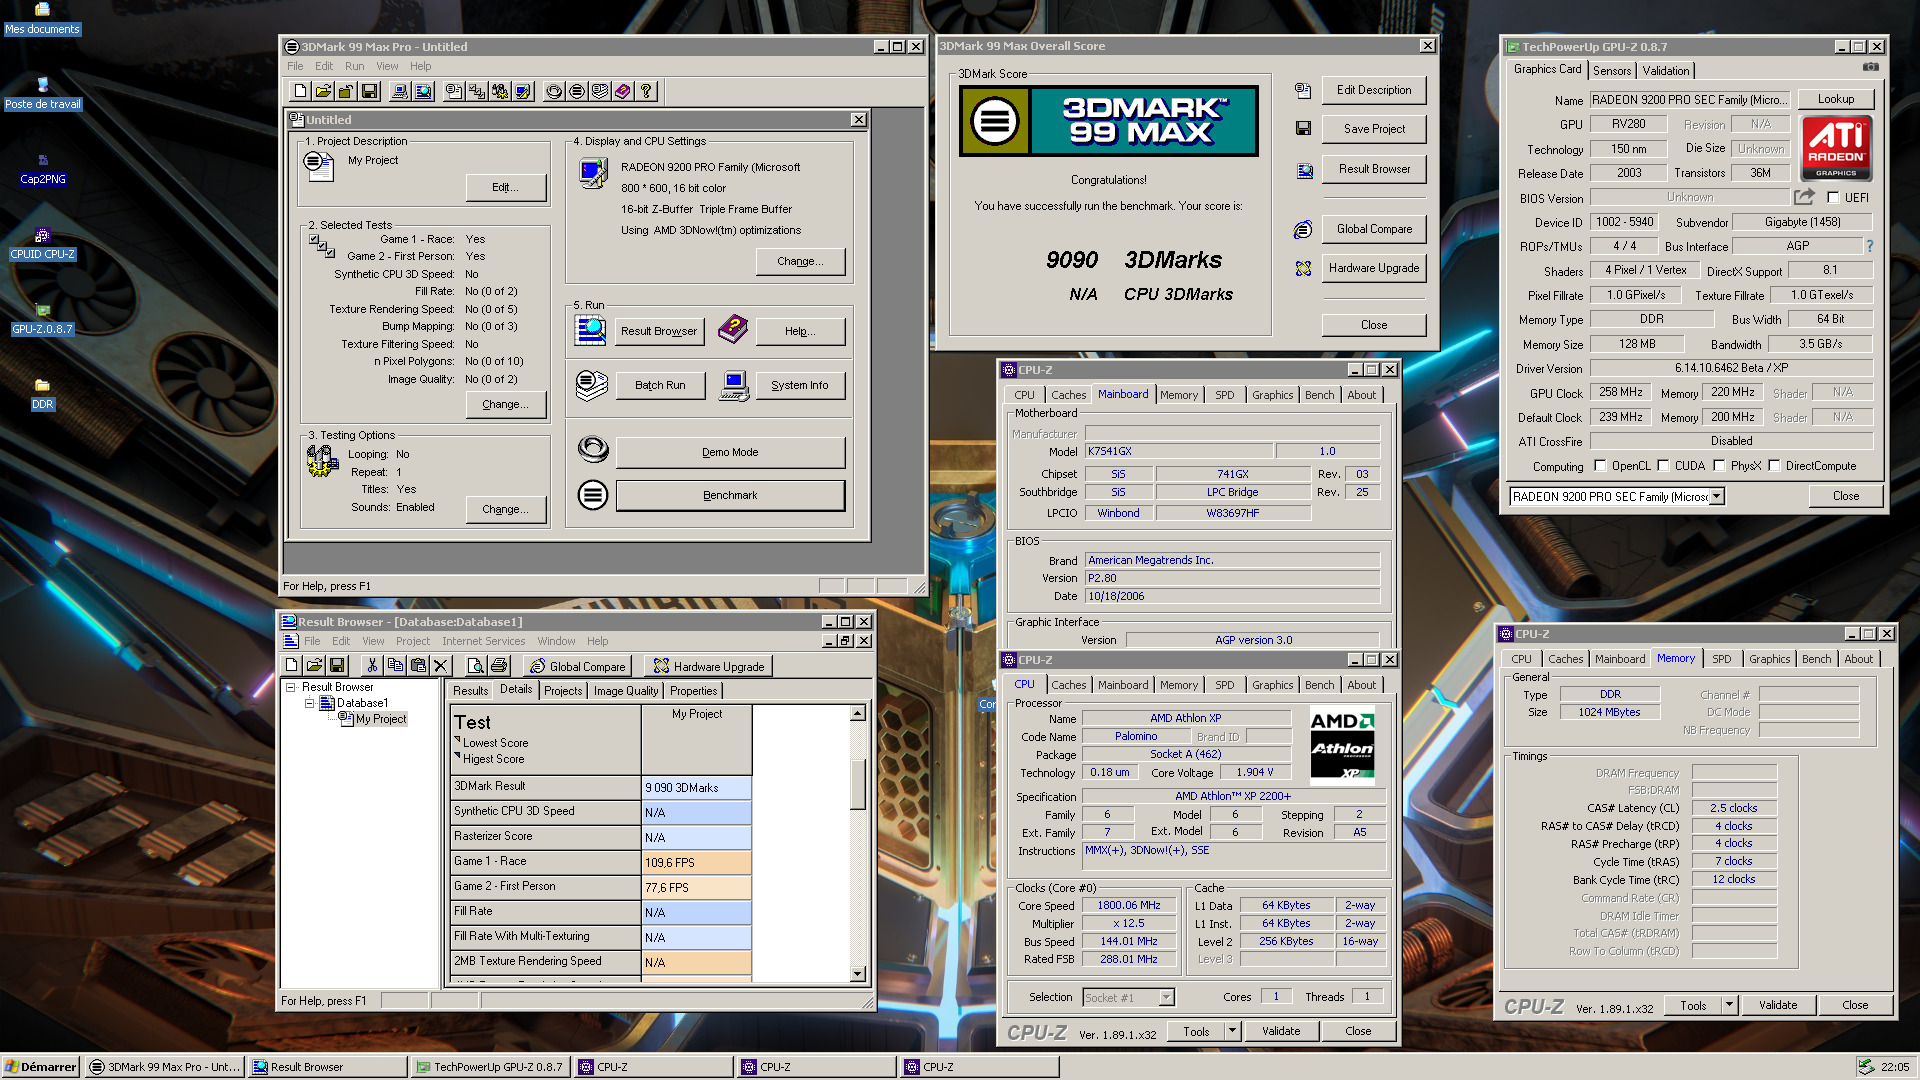This screenshot has height=1080, width=1920.
Task: Click the Cut scissors icon in Result Browser
Action: click(x=372, y=665)
